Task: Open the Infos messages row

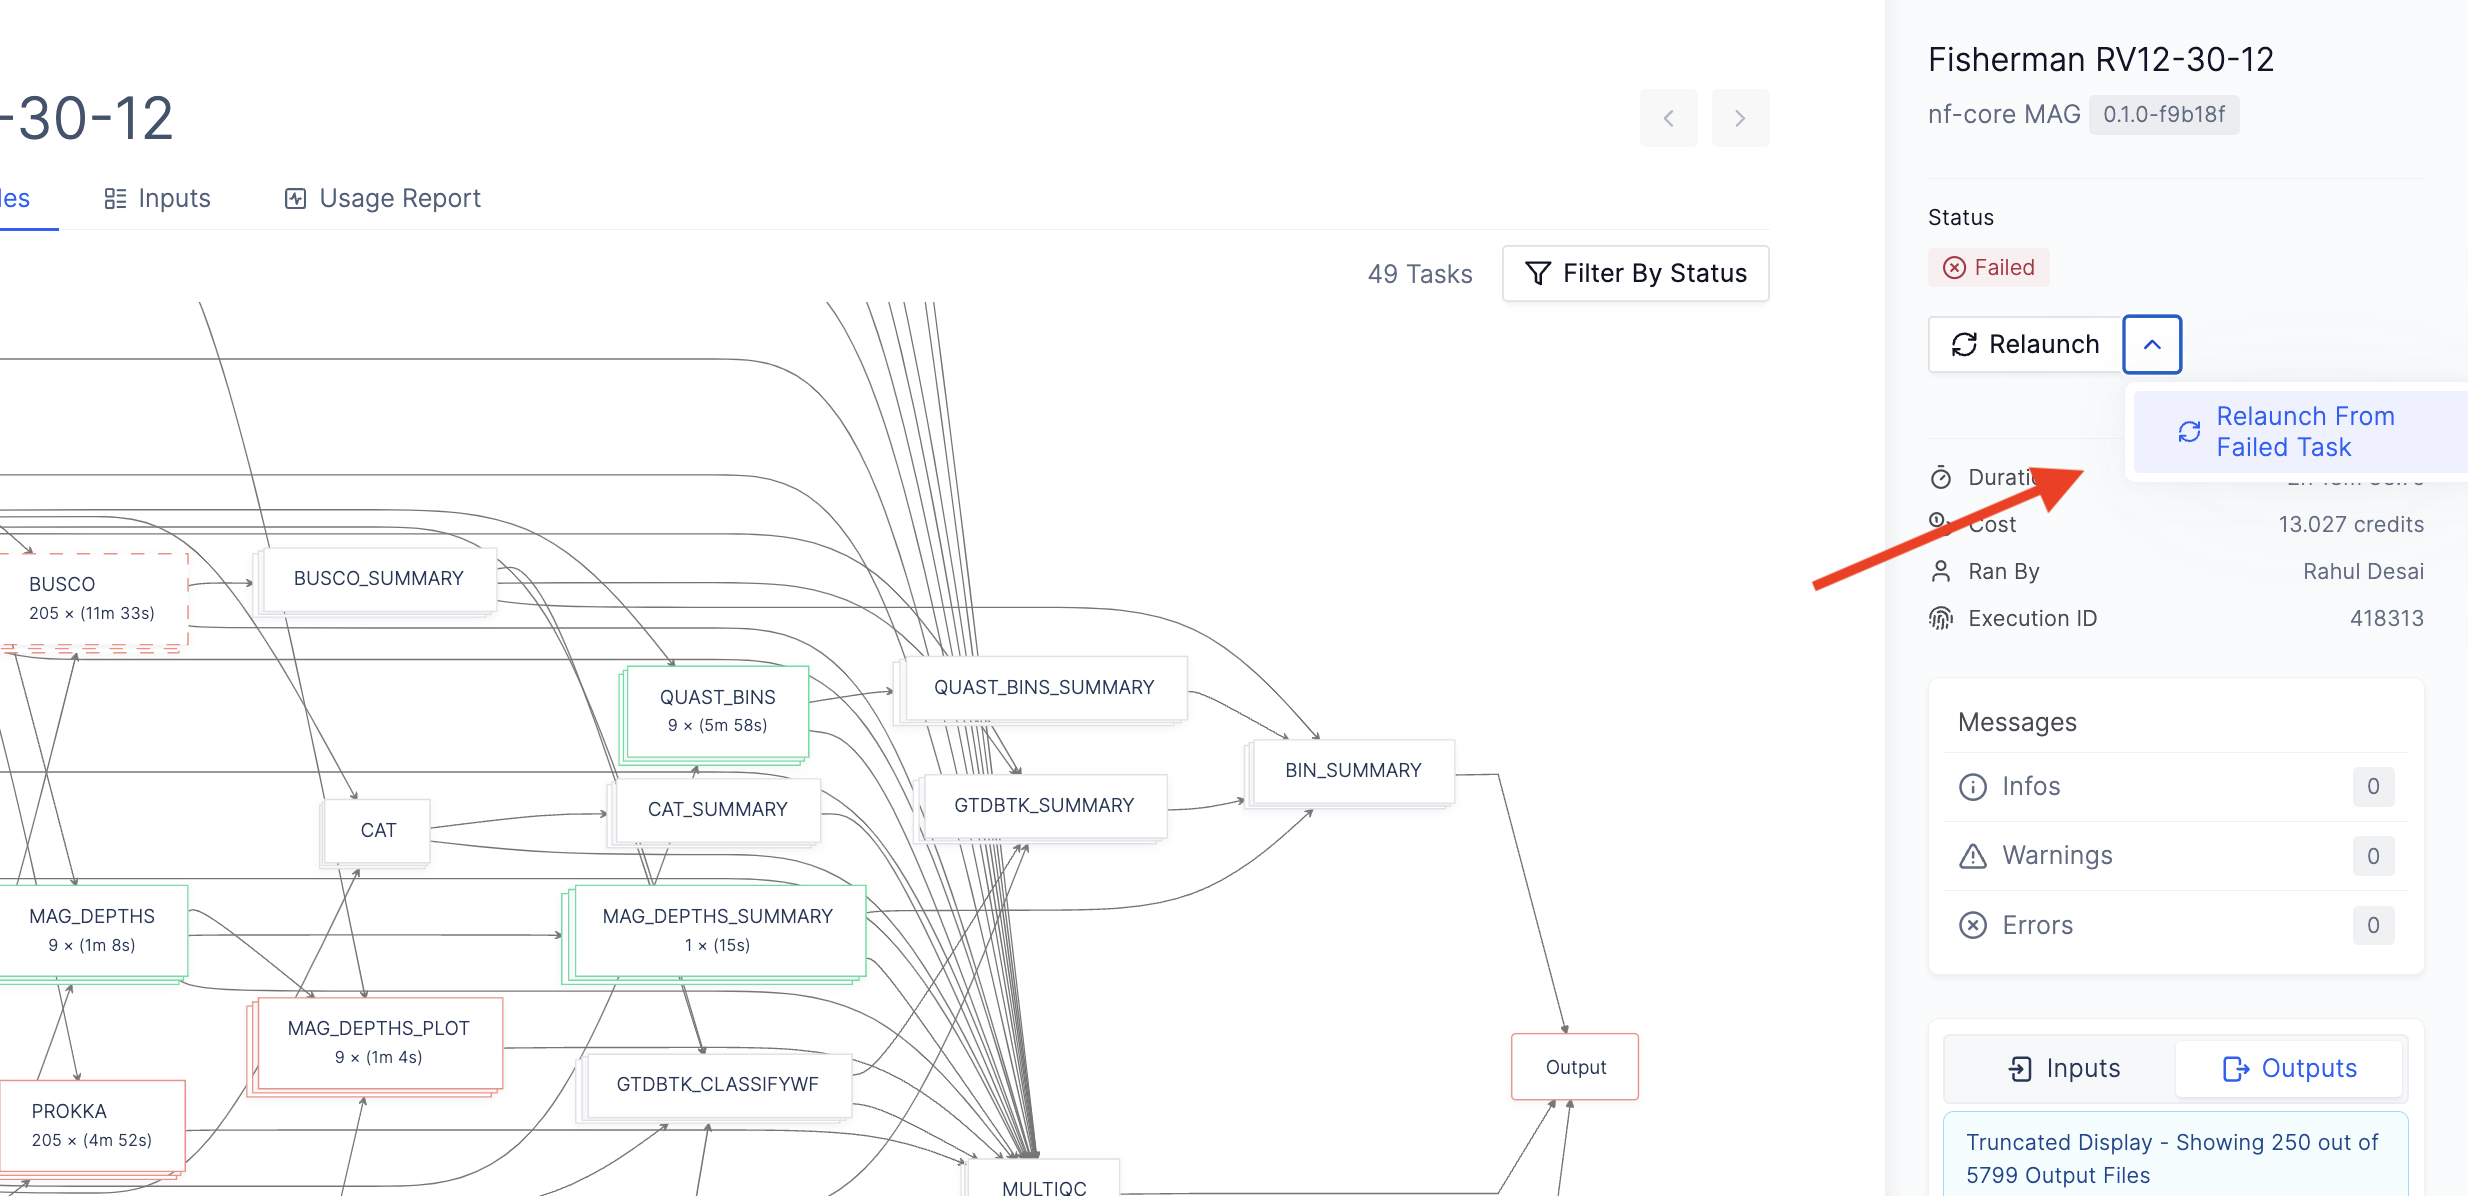Action: (2175, 787)
